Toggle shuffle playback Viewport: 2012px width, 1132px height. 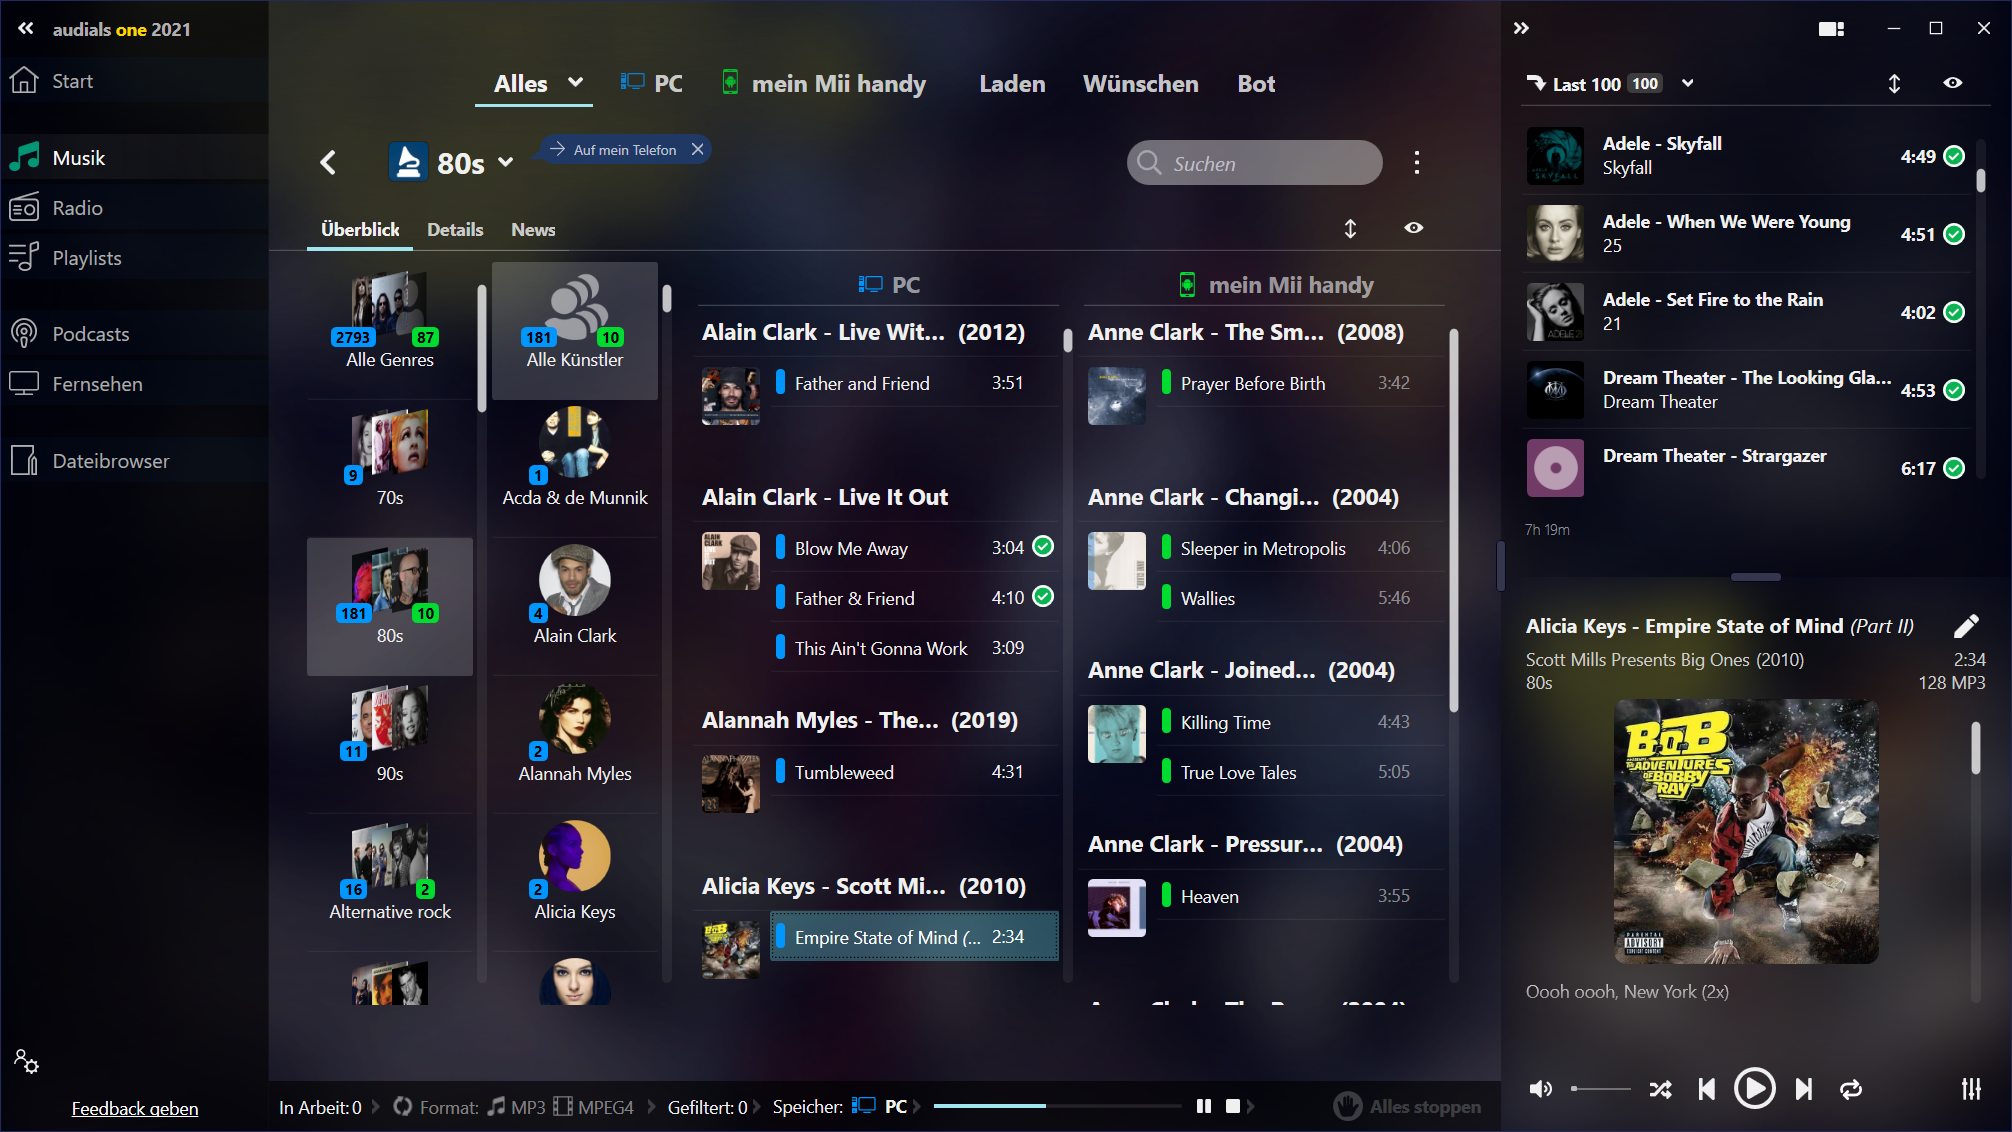(1661, 1089)
